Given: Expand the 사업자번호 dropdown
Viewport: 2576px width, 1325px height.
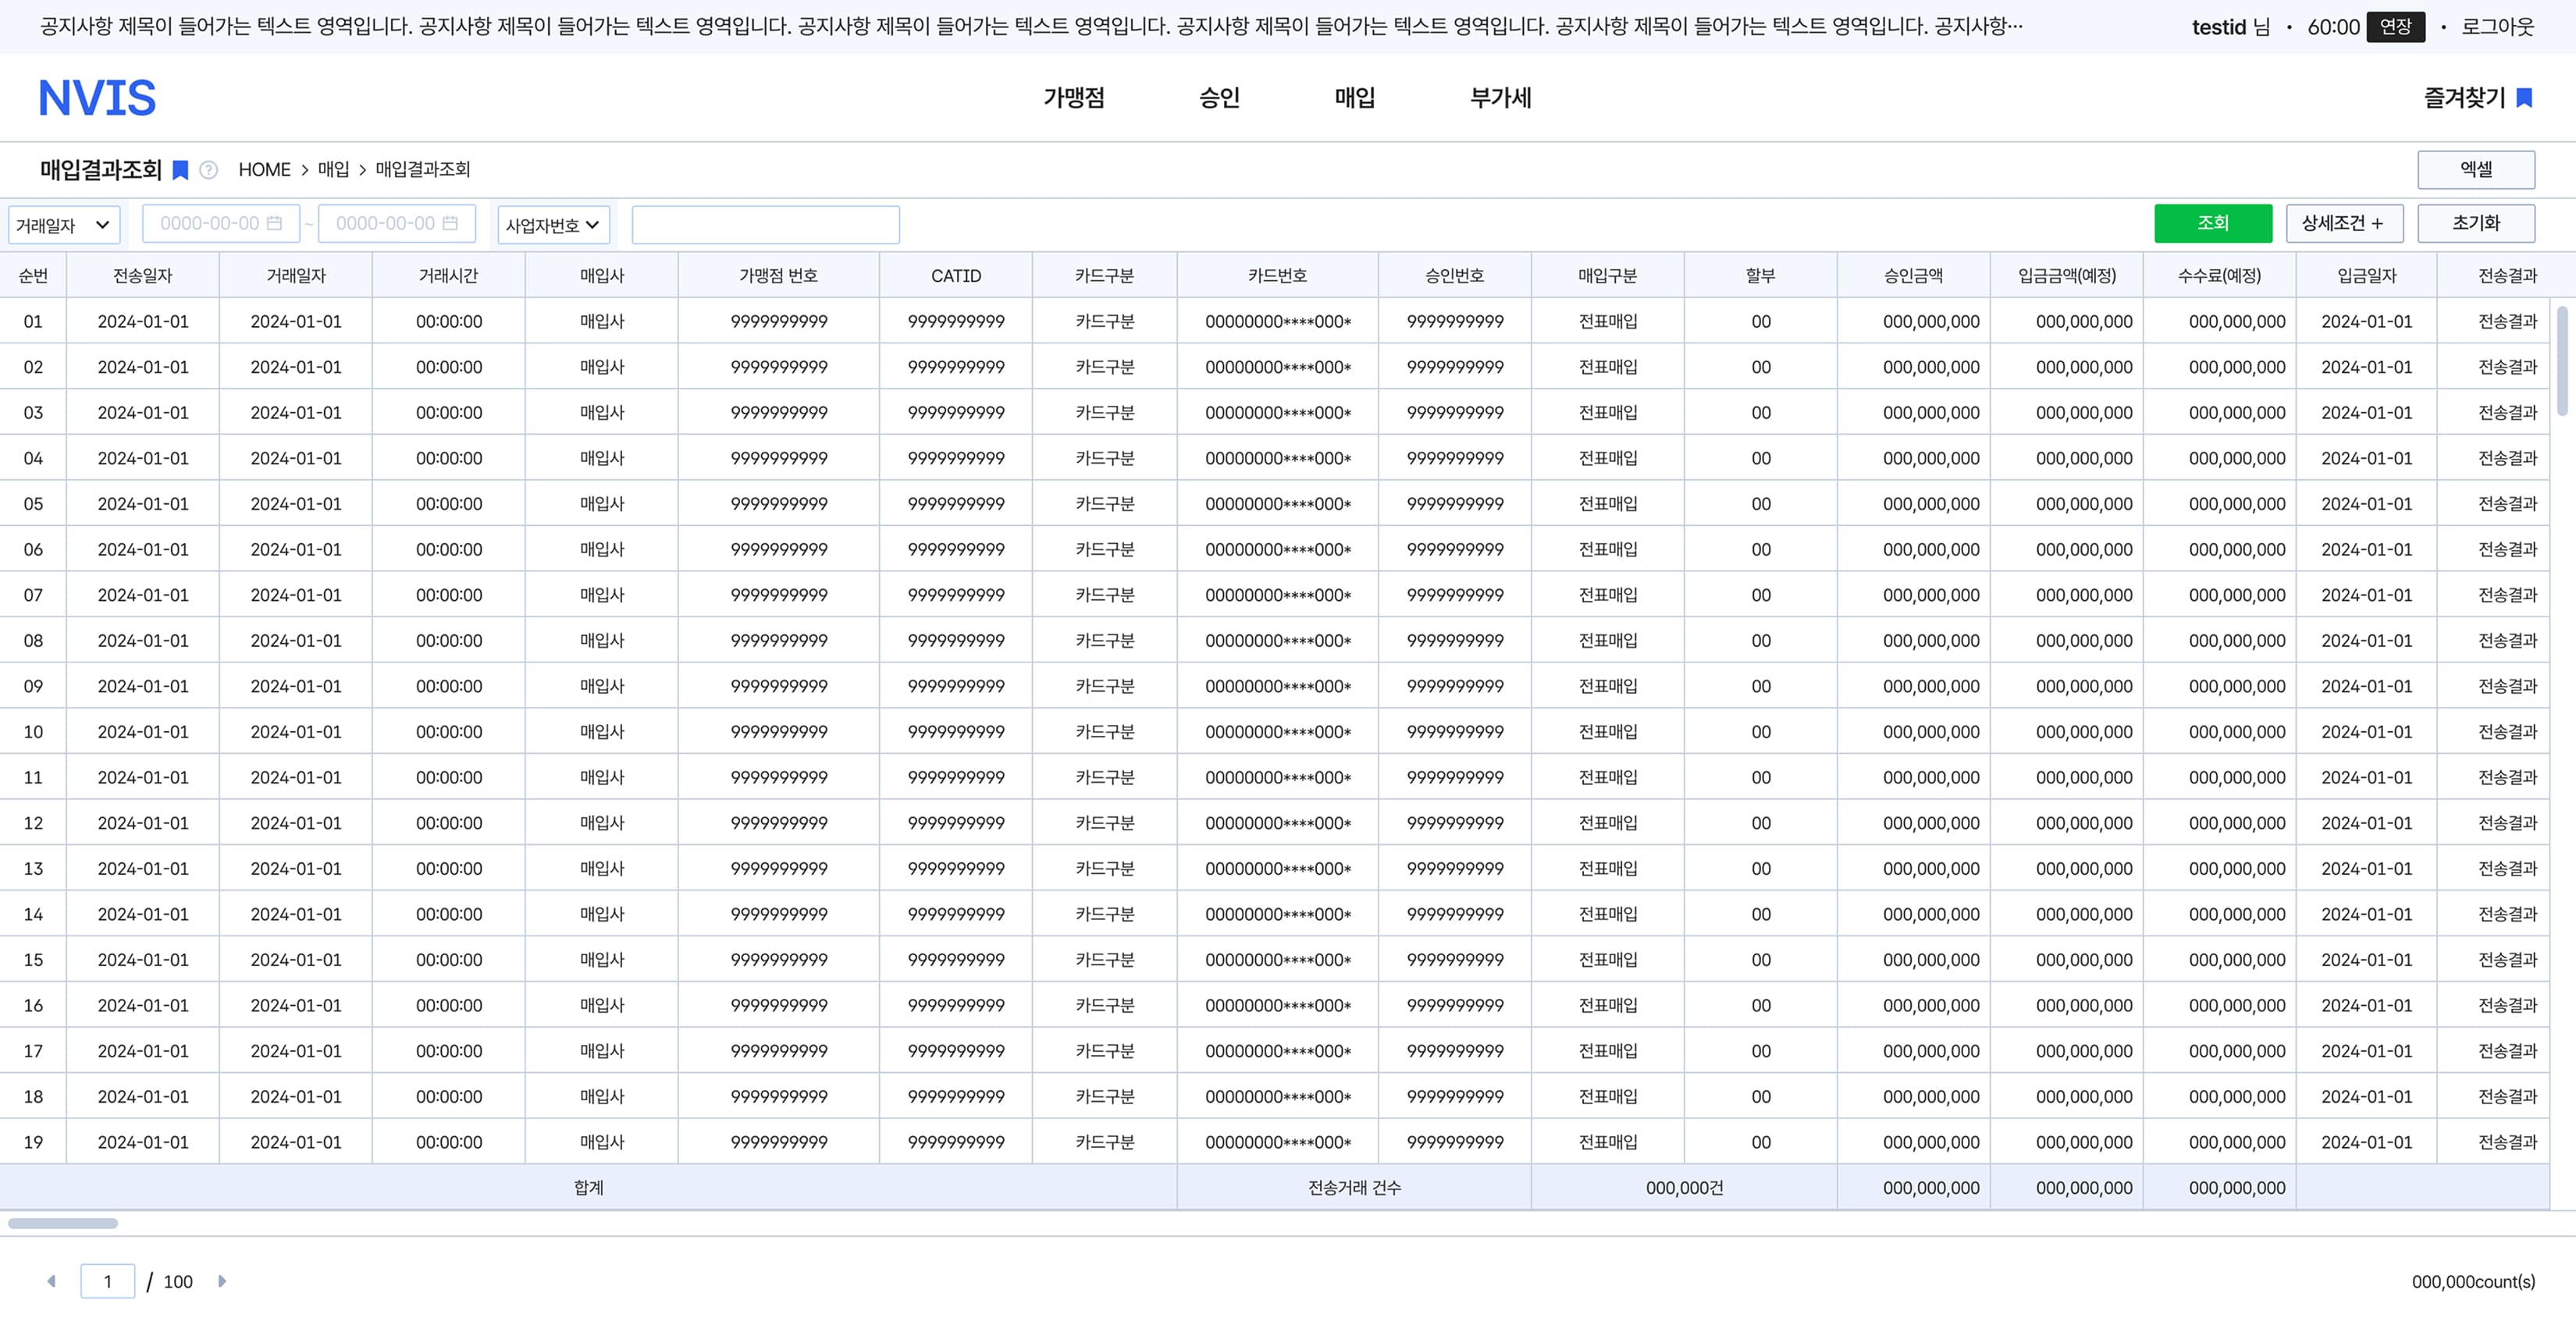Looking at the screenshot, I should [x=553, y=225].
